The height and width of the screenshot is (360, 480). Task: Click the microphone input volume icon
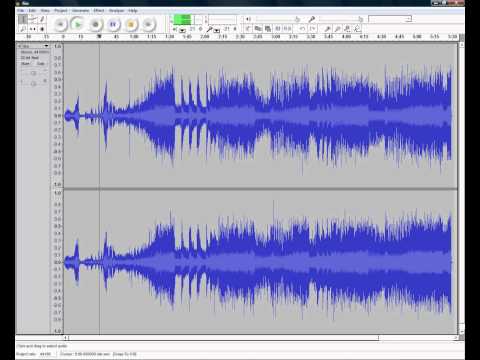coord(312,19)
